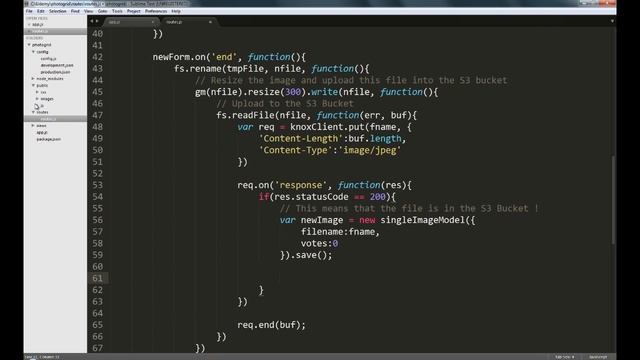Click the 'Upload to the S3 Bucket' comment
The width and height of the screenshot is (640, 360).
[284, 104]
